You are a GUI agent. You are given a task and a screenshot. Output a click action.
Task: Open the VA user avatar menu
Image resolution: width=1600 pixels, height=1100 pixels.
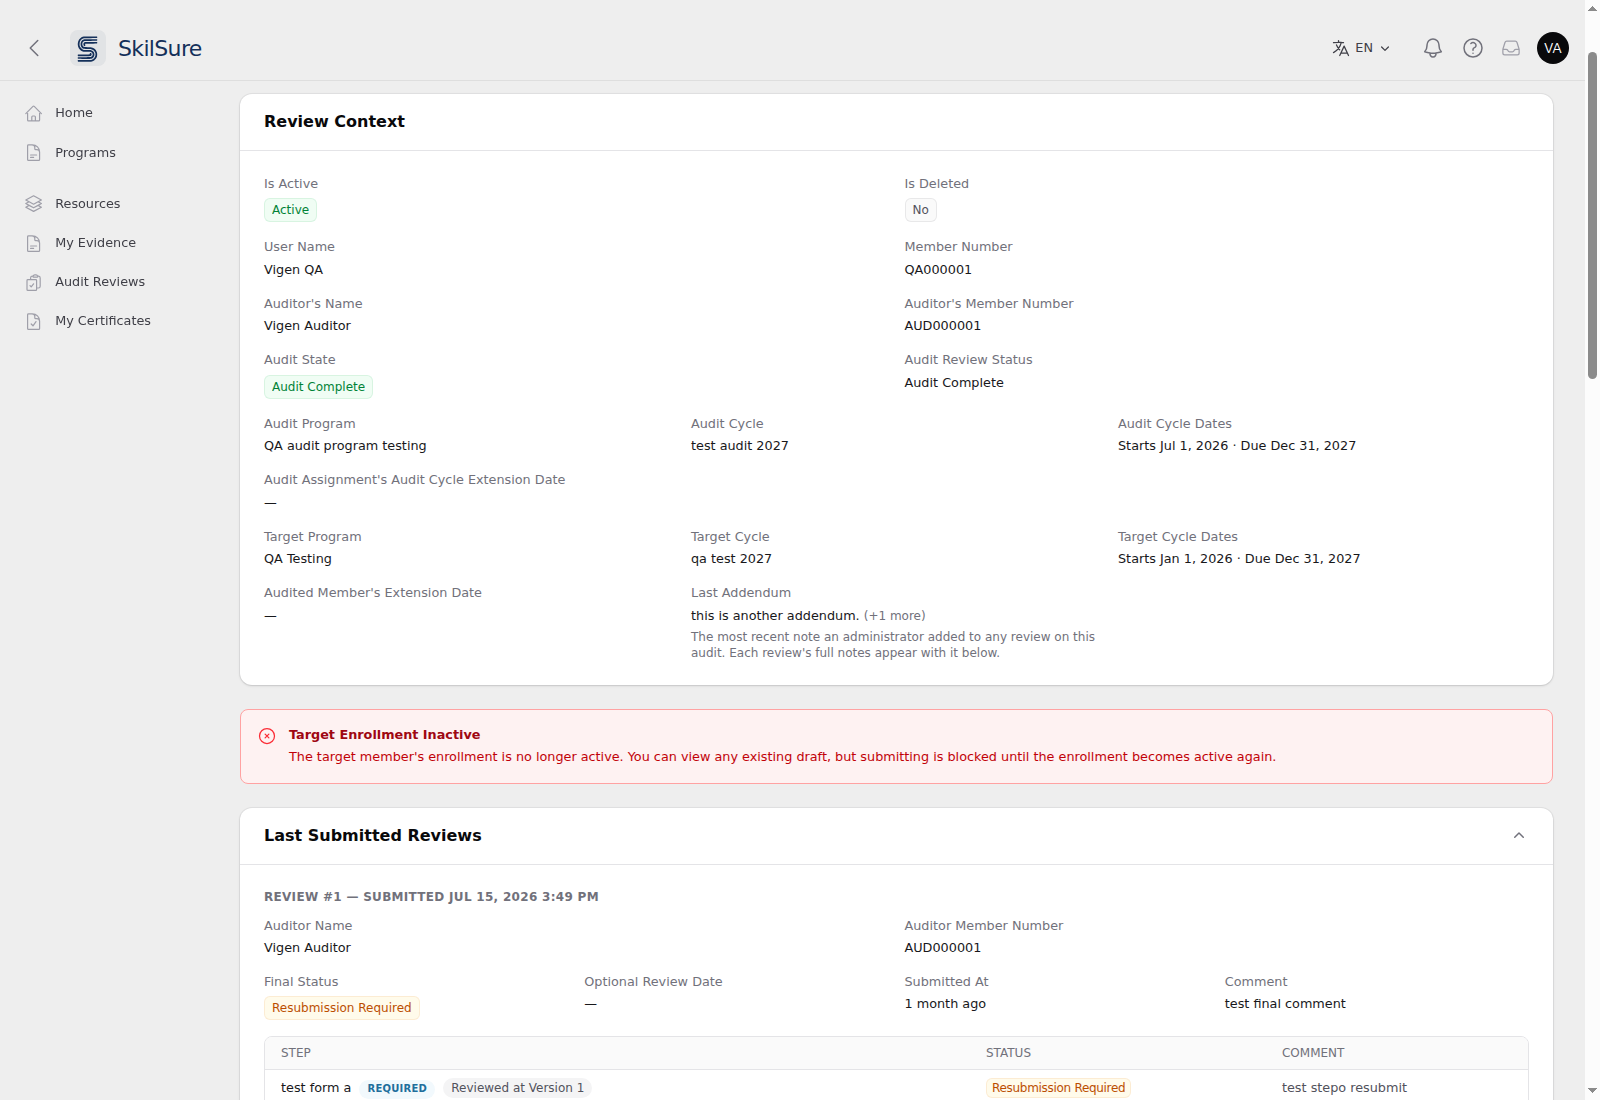tap(1553, 48)
